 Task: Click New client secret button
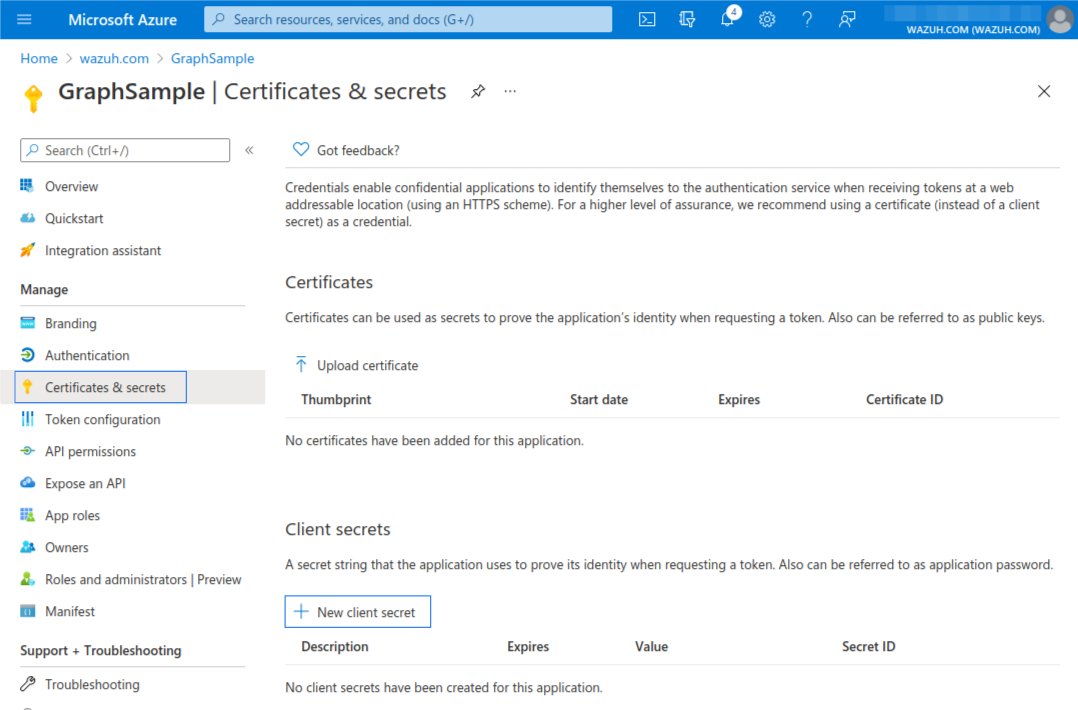click(x=357, y=612)
